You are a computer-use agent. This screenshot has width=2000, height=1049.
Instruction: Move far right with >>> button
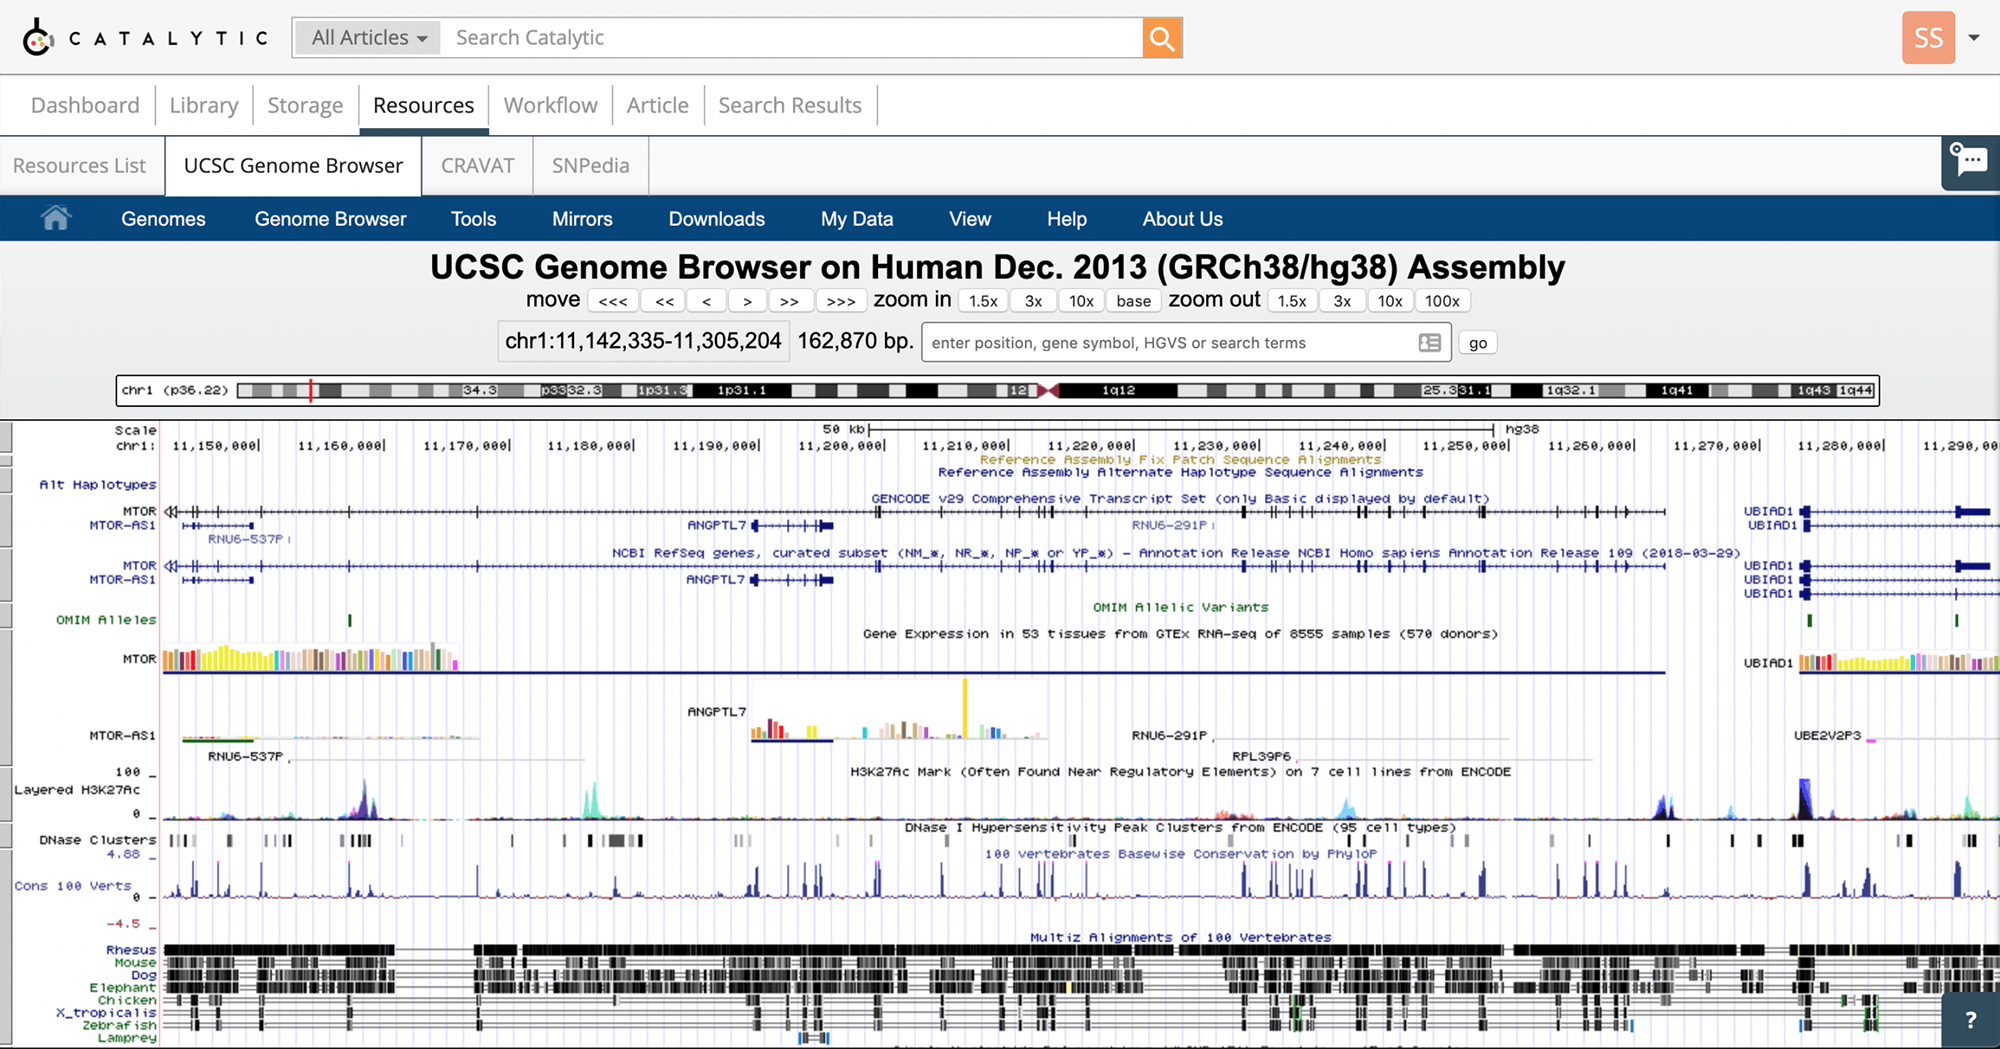841,301
